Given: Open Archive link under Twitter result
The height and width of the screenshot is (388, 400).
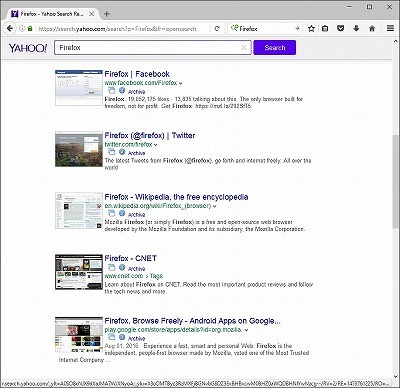Looking at the screenshot, I should [137, 153].
